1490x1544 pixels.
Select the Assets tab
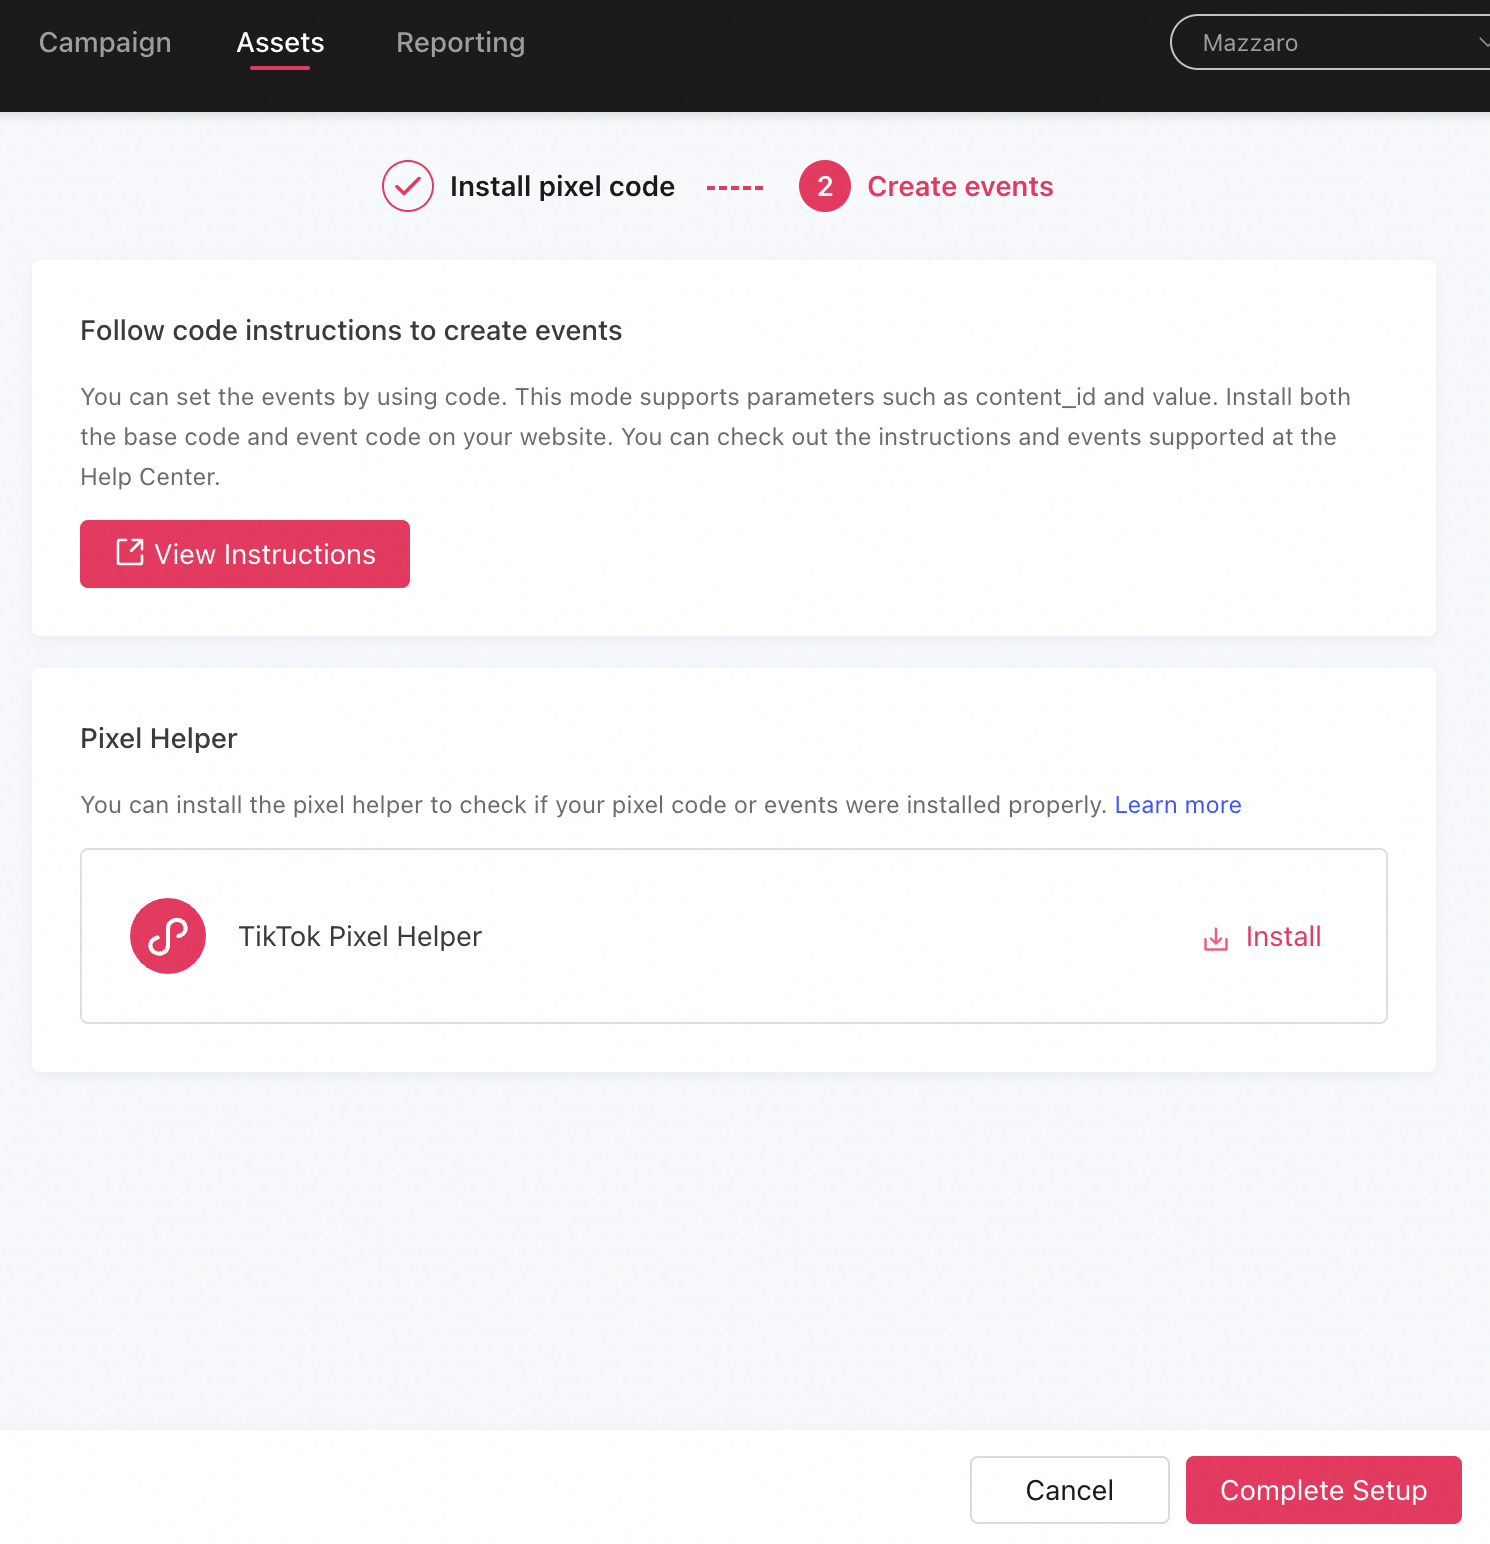click(280, 43)
